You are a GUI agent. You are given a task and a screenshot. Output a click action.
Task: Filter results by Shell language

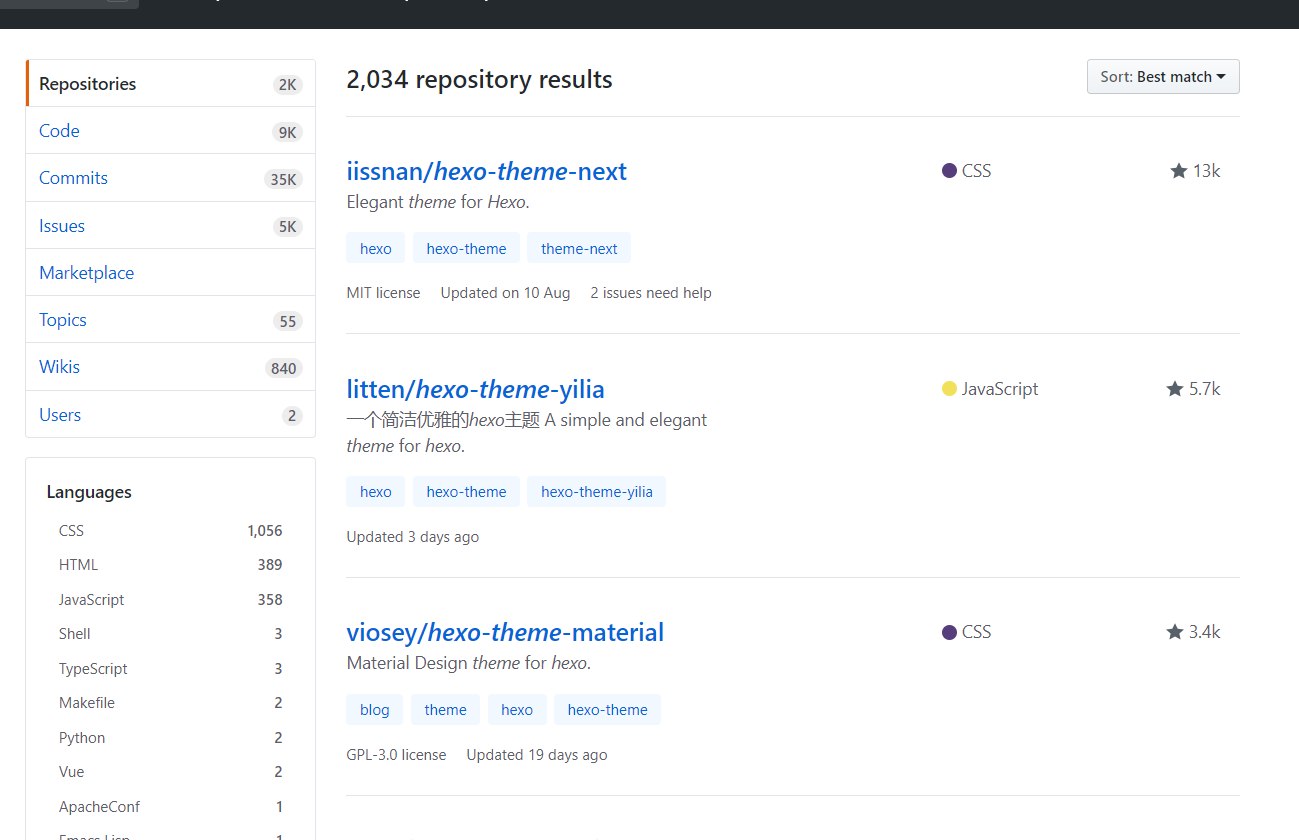pos(171,634)
